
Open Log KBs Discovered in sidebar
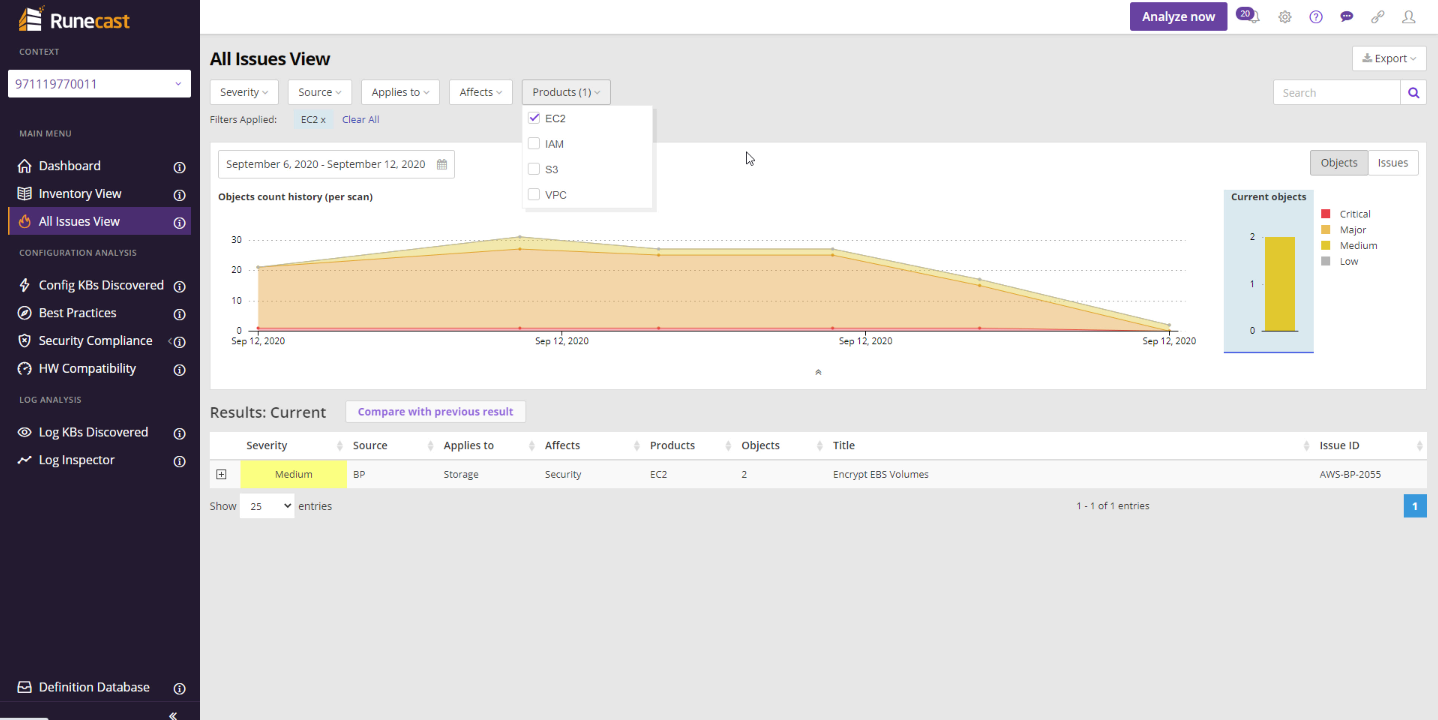93,432
